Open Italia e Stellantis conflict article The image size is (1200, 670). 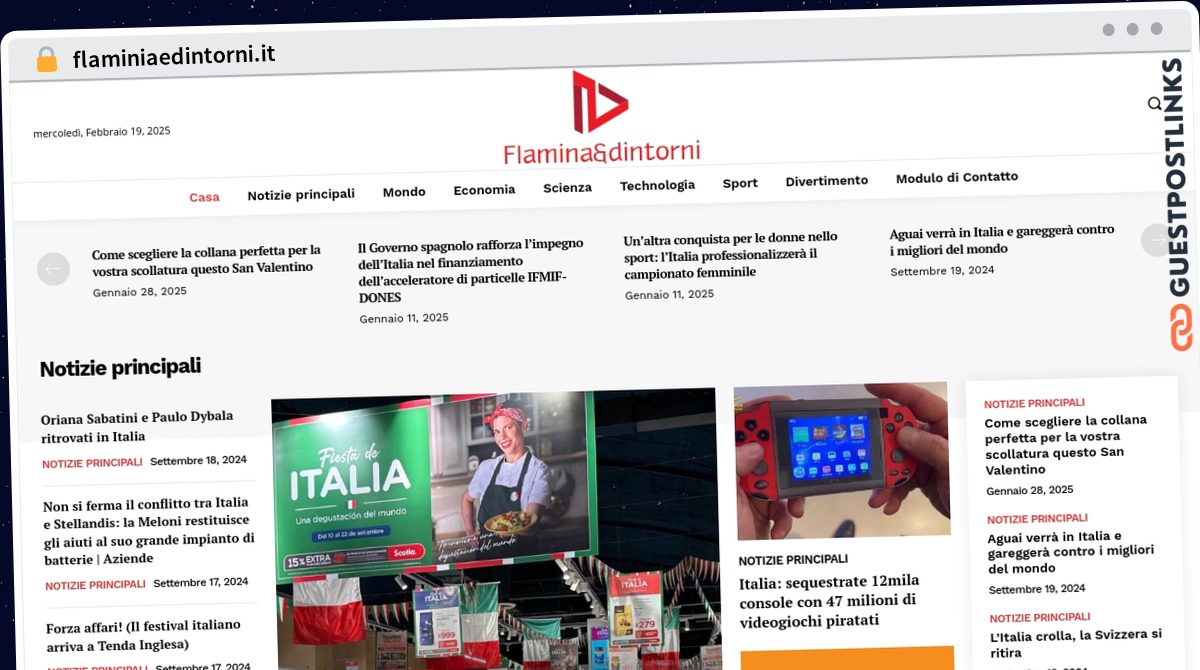149,529
